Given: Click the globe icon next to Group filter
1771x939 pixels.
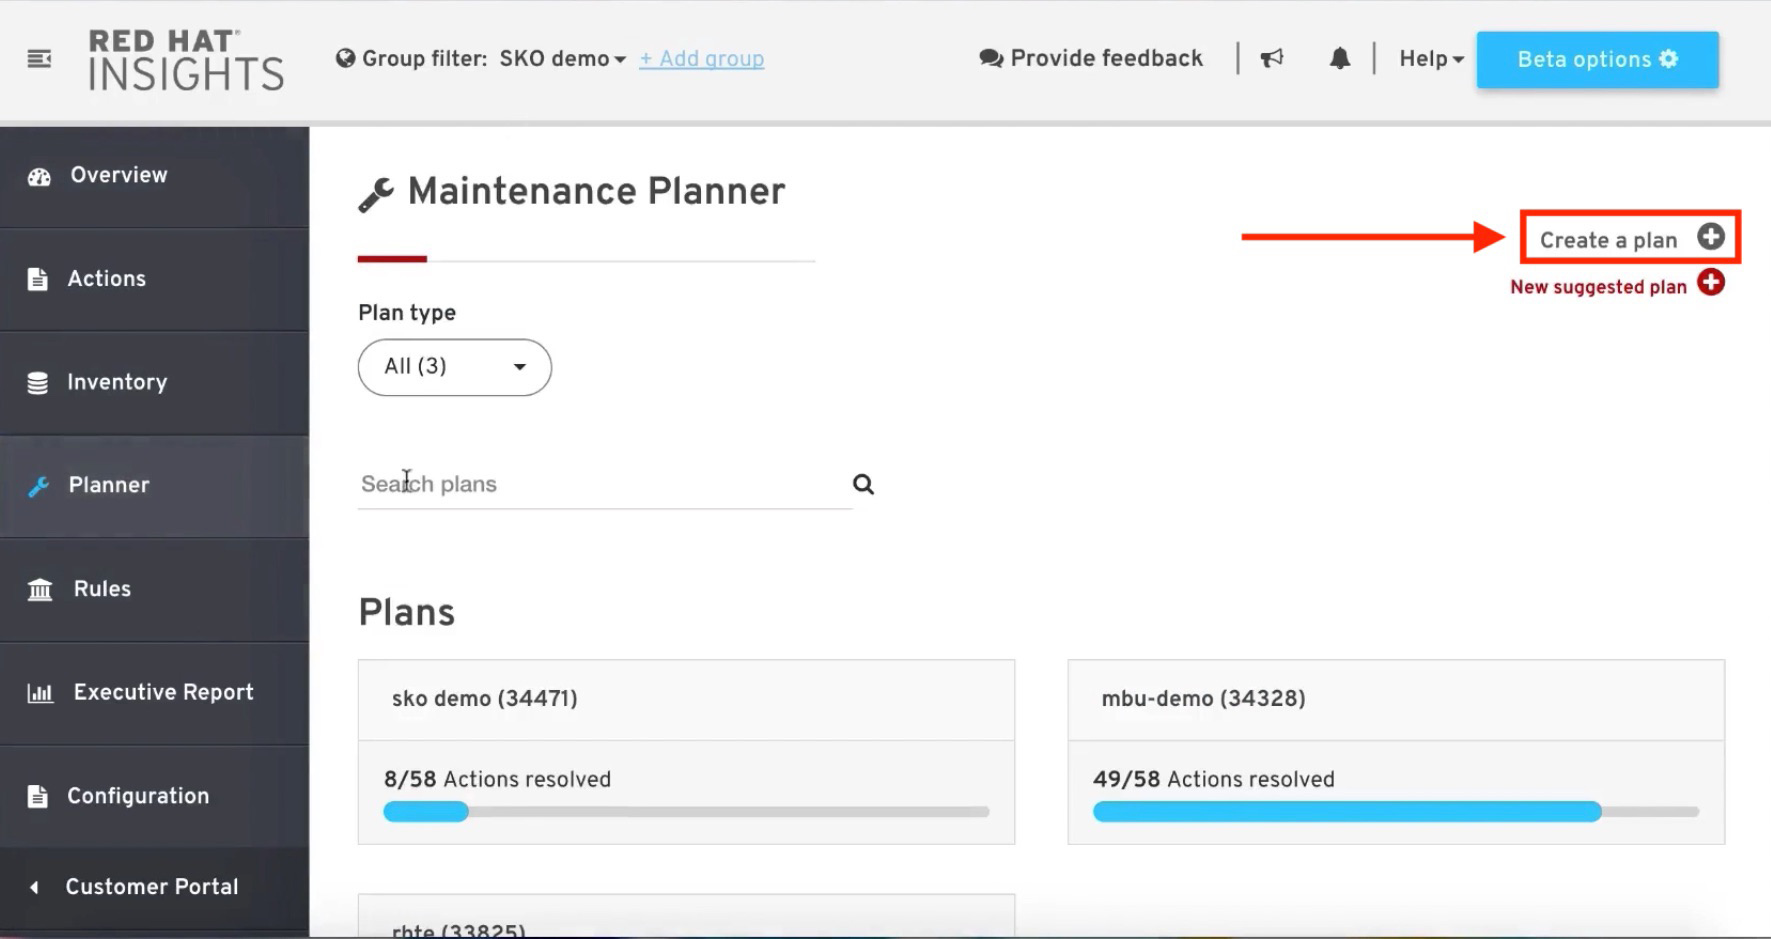Looking at the screenshot, I should pyautogui.click(x=345, y=59).
